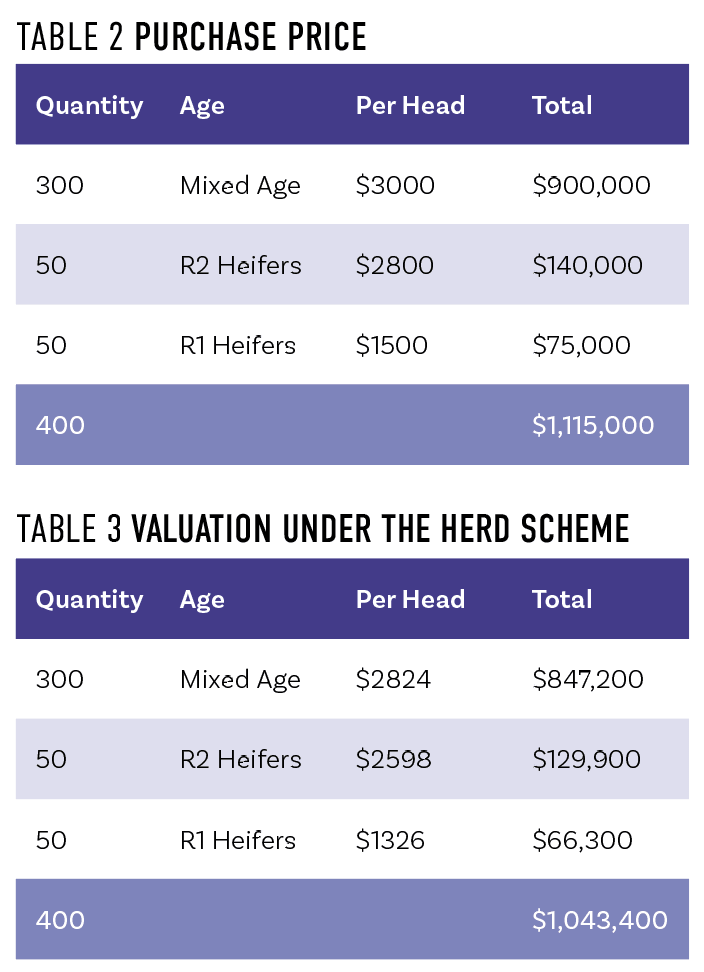
Task: Select the $1500 per head cell
Action: click(392, 345)
